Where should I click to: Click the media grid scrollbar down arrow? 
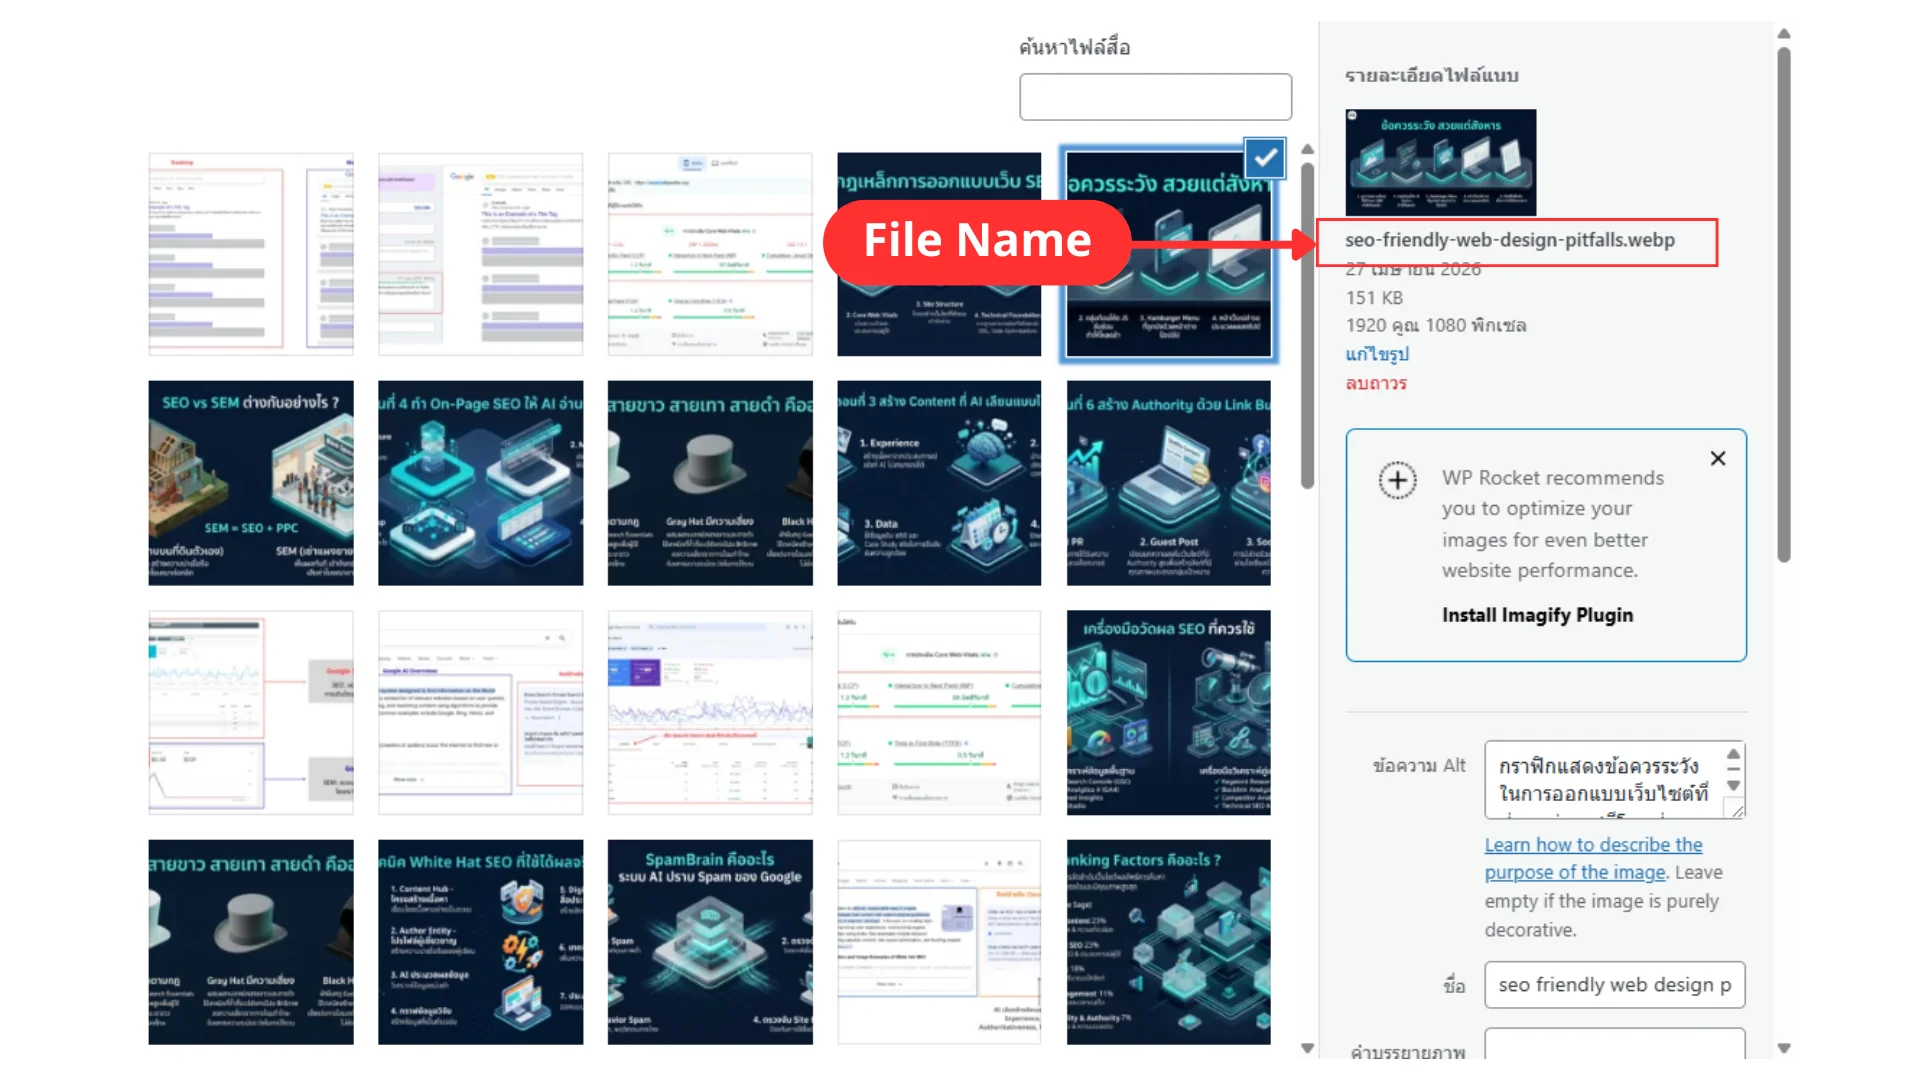[x=1307, y=1048]
